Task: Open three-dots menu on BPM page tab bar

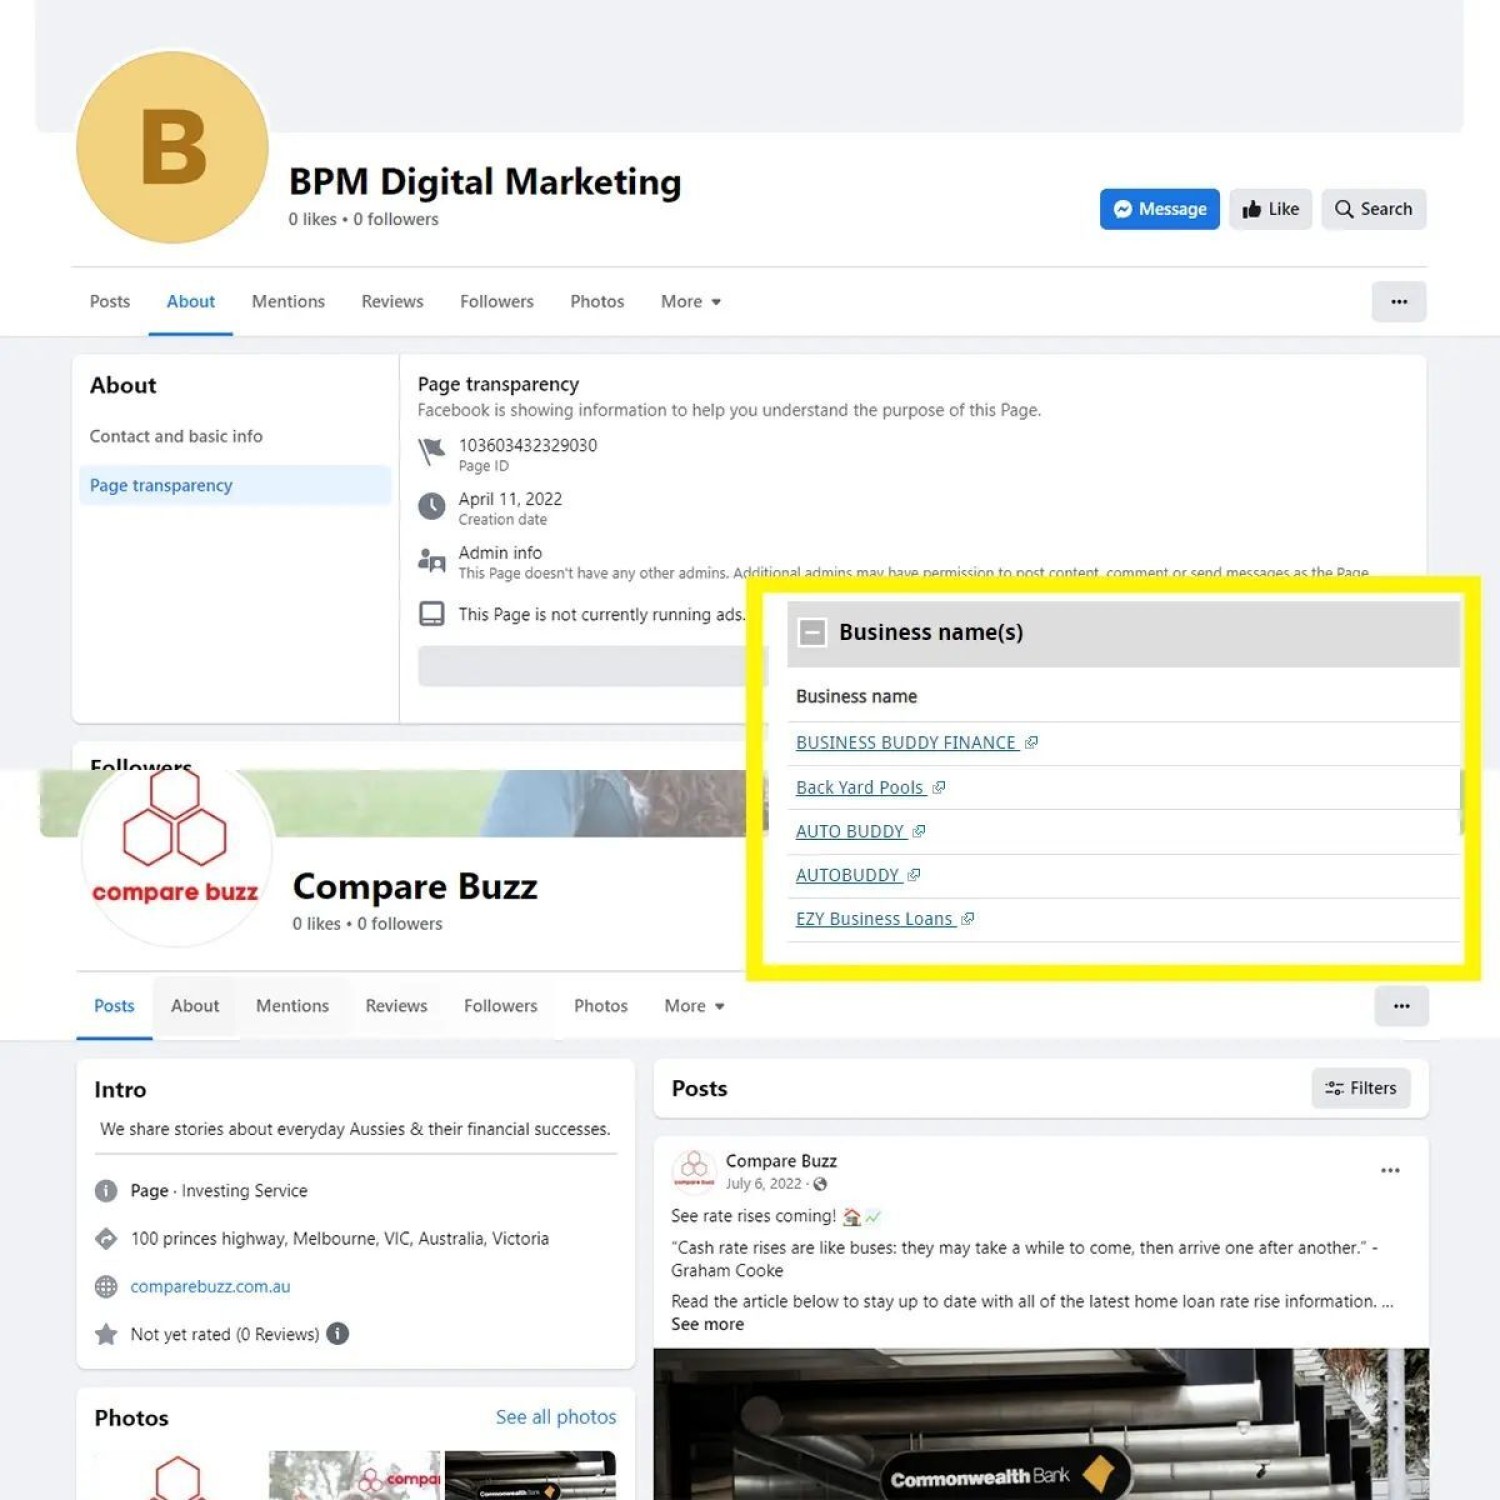Action: [x=1398, y=302]
